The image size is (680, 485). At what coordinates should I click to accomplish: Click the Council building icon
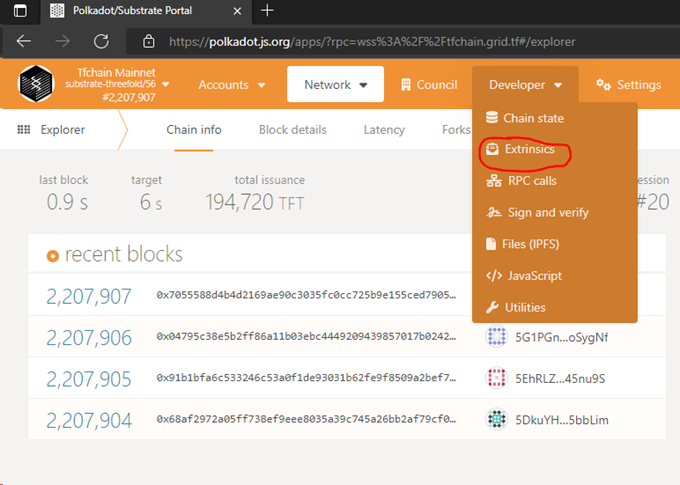(x=405, y=85)
